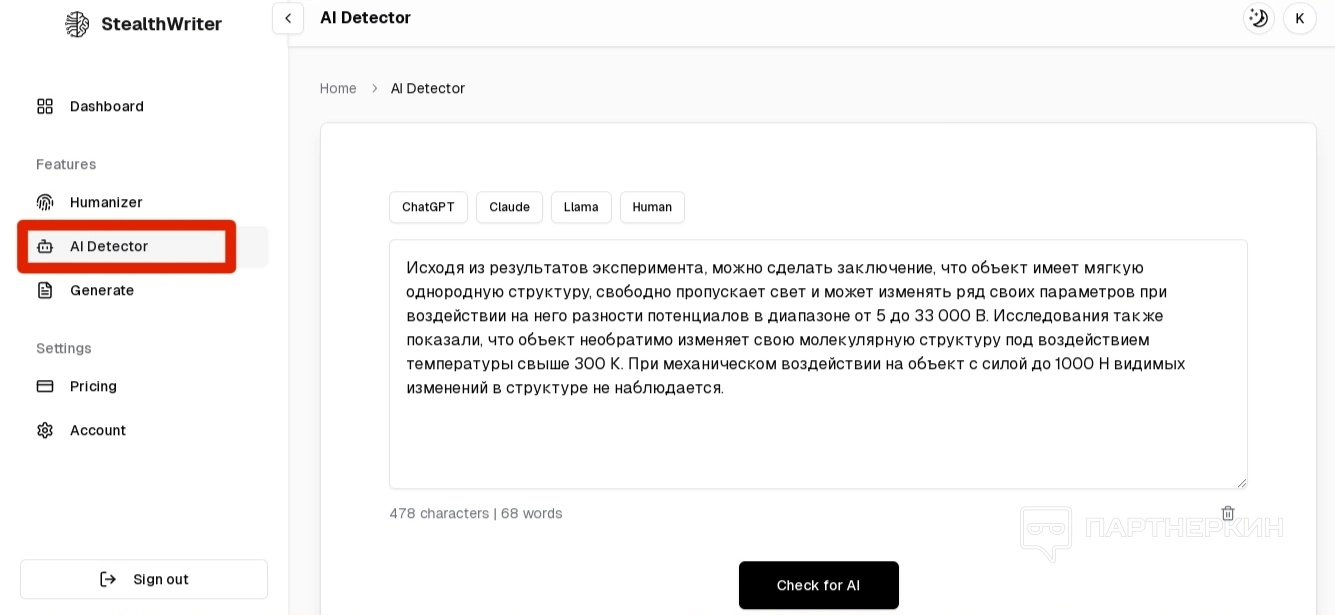
Task: Load the ChatGPT sample text
Action: click(x=428, y=207)
